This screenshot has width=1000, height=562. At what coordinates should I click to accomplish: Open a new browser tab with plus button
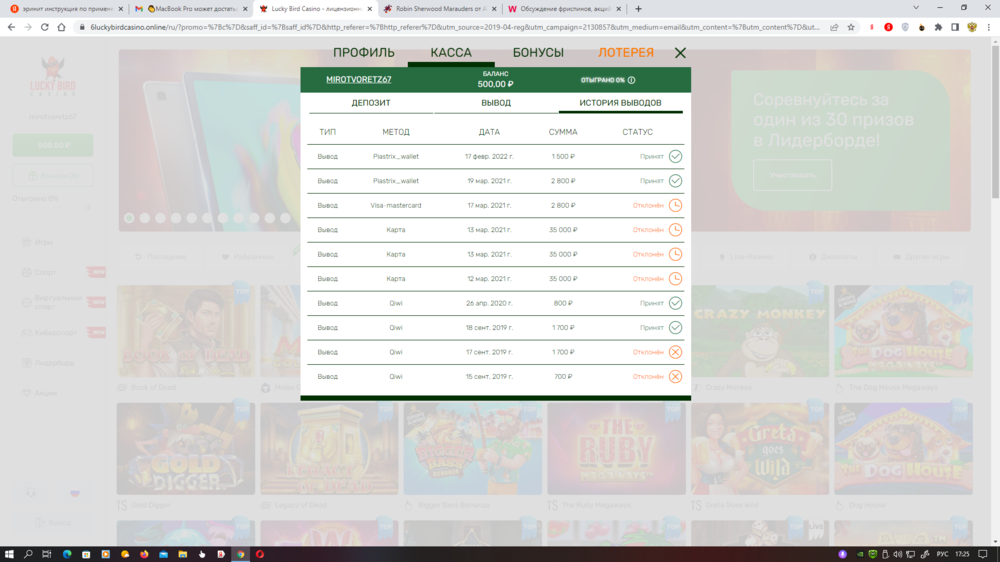pyautogui.click(x=638, y=8)
